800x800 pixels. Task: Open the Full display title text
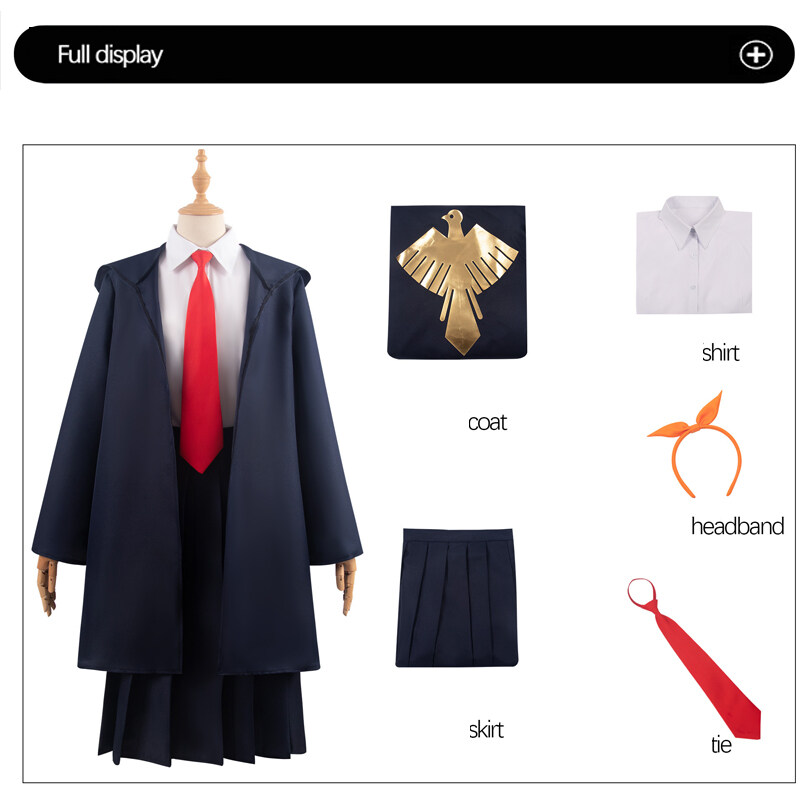point(110,55)
